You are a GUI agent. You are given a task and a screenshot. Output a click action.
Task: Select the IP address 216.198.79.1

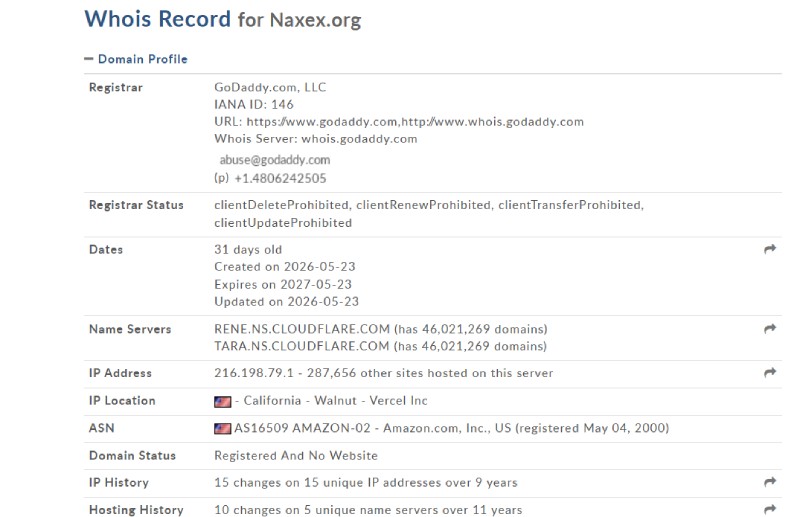pyautogui.click(x=254, y=373)
